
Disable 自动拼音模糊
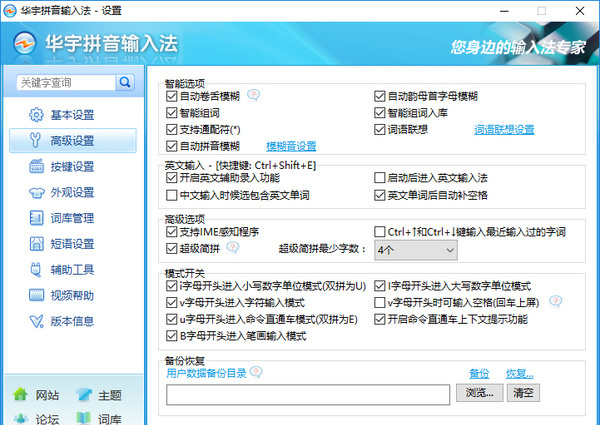click(171, 146)
